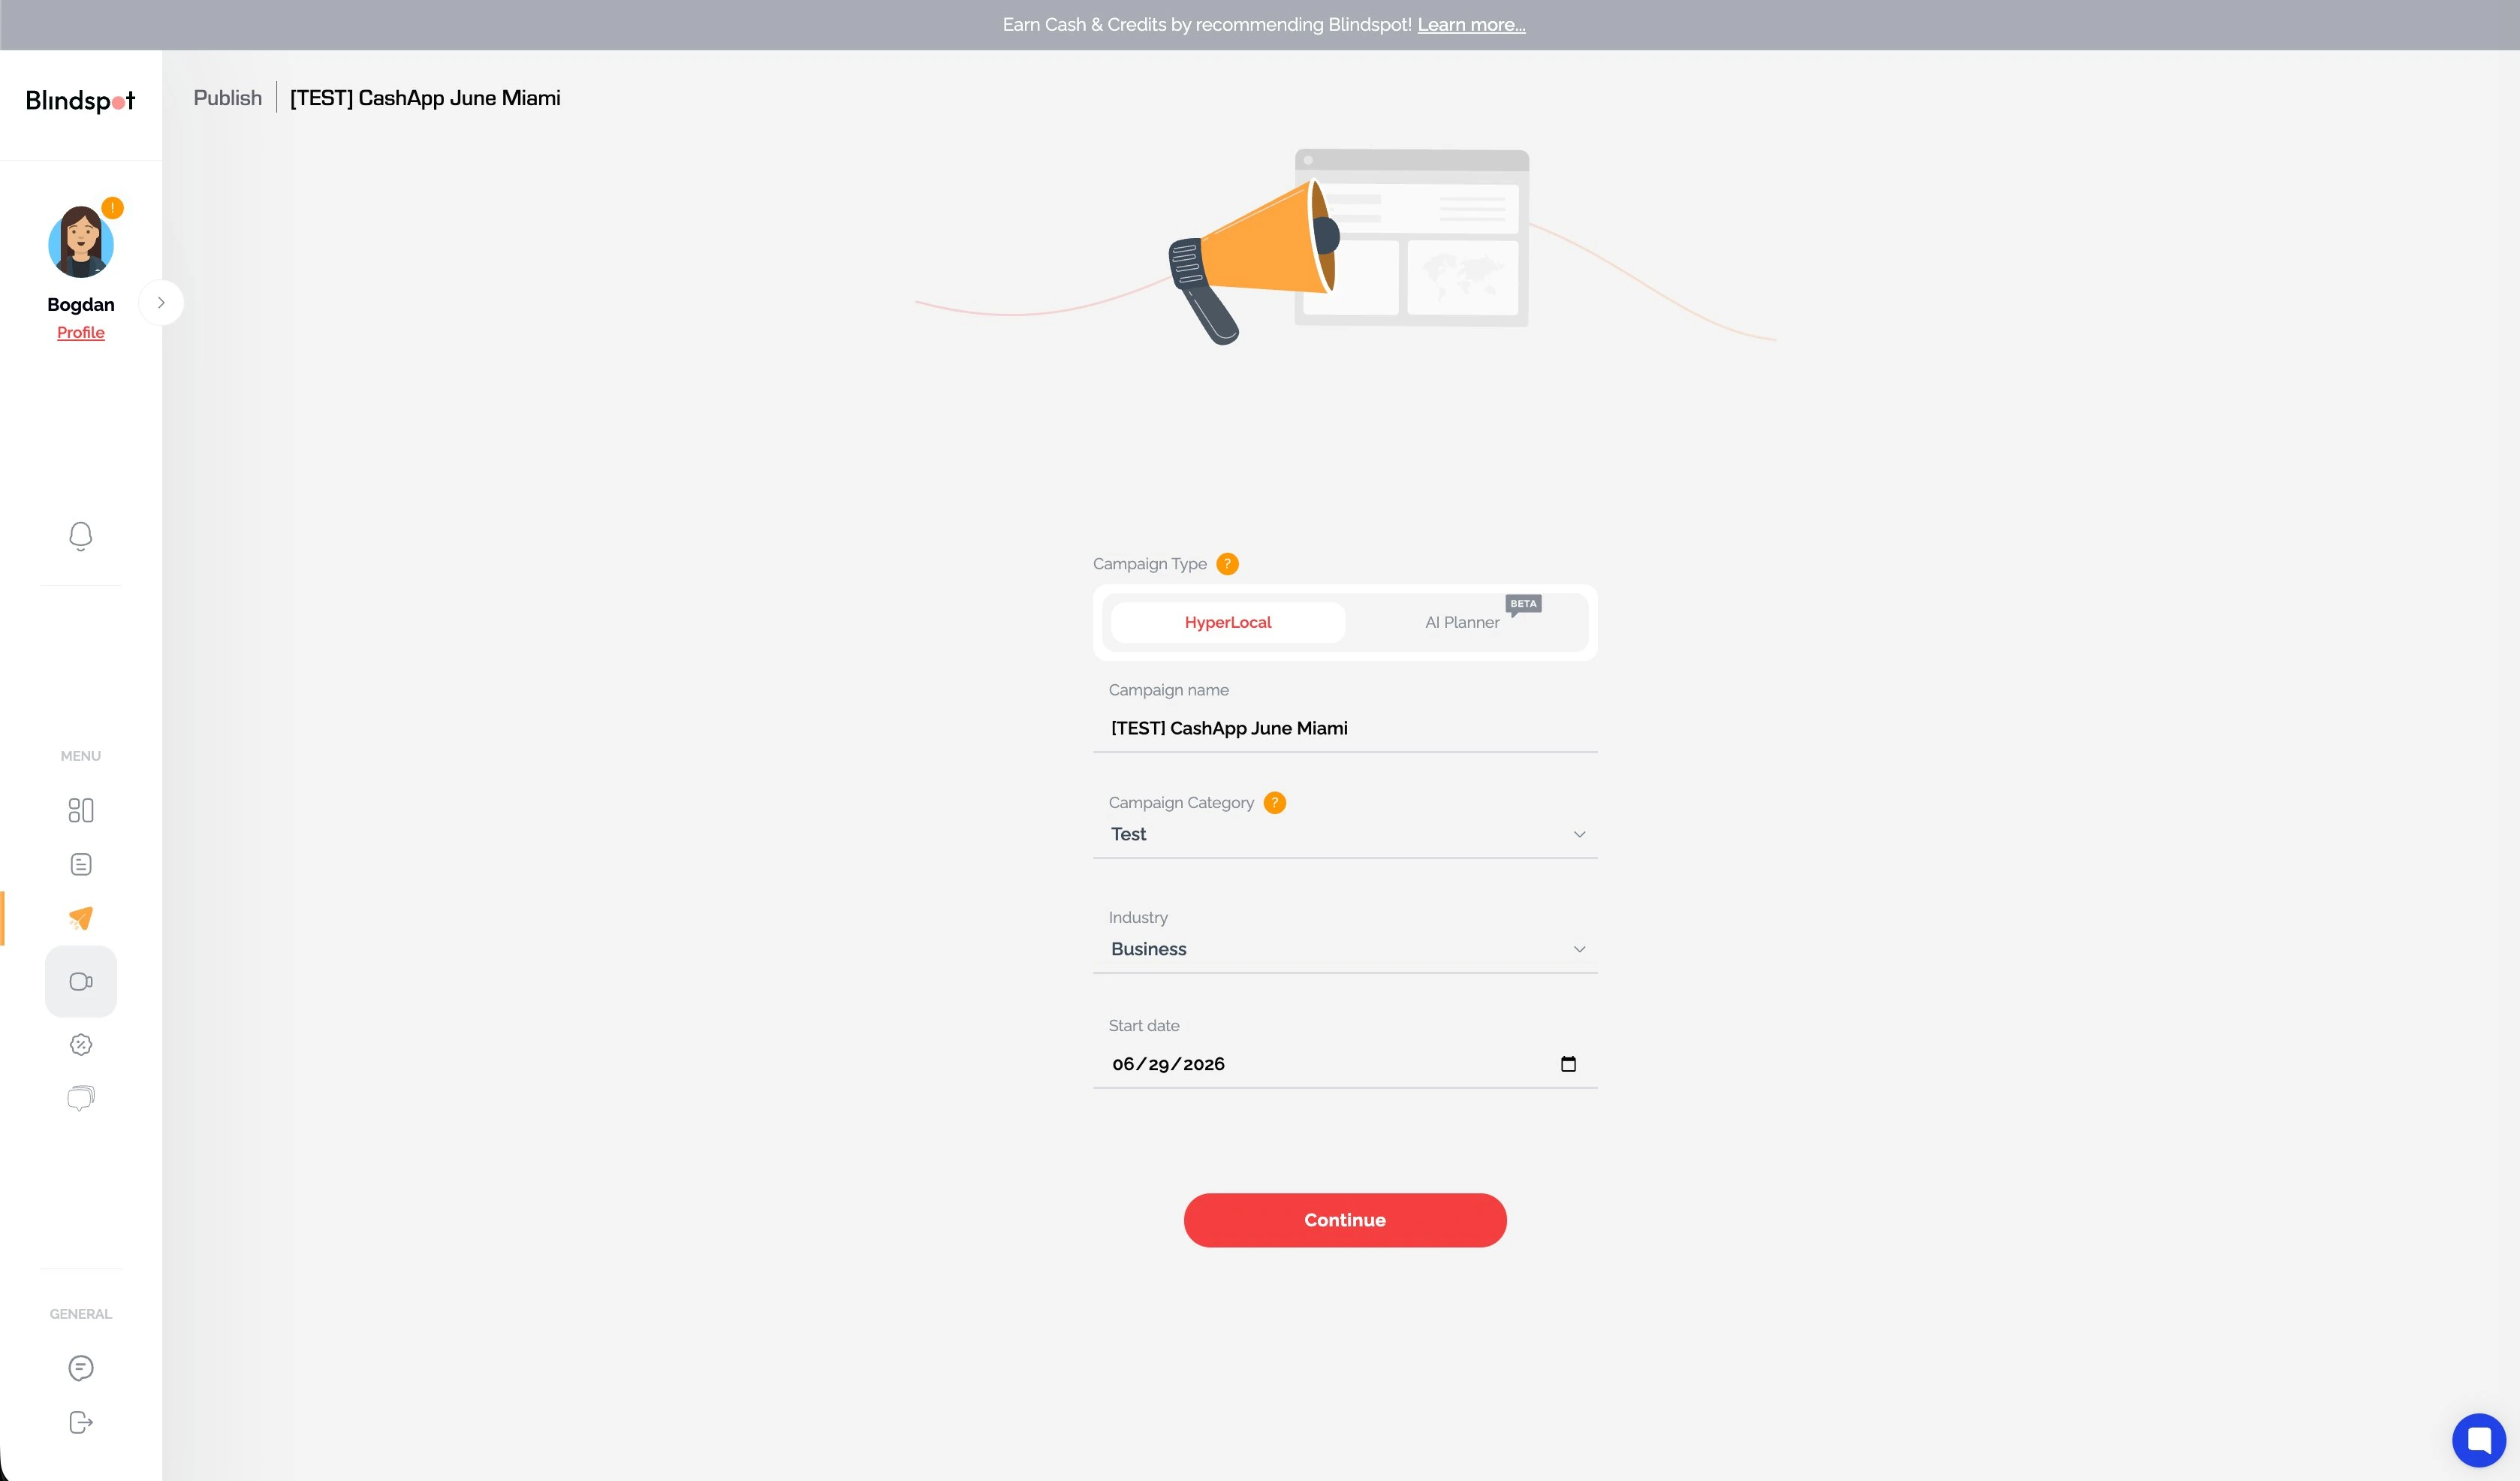
Task: Open the Industry dropdown showing Business
Action: pyautogui.click(x=1345, y=949)
